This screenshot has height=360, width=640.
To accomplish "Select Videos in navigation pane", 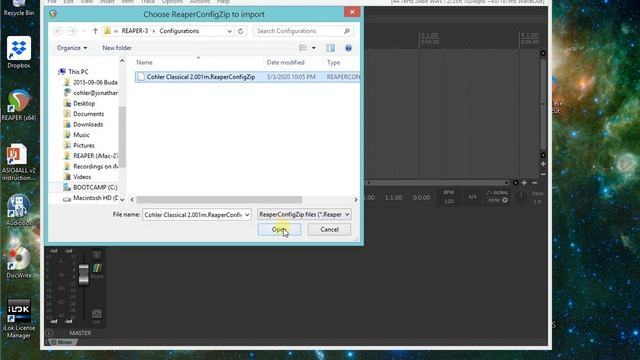I will 77,177.
